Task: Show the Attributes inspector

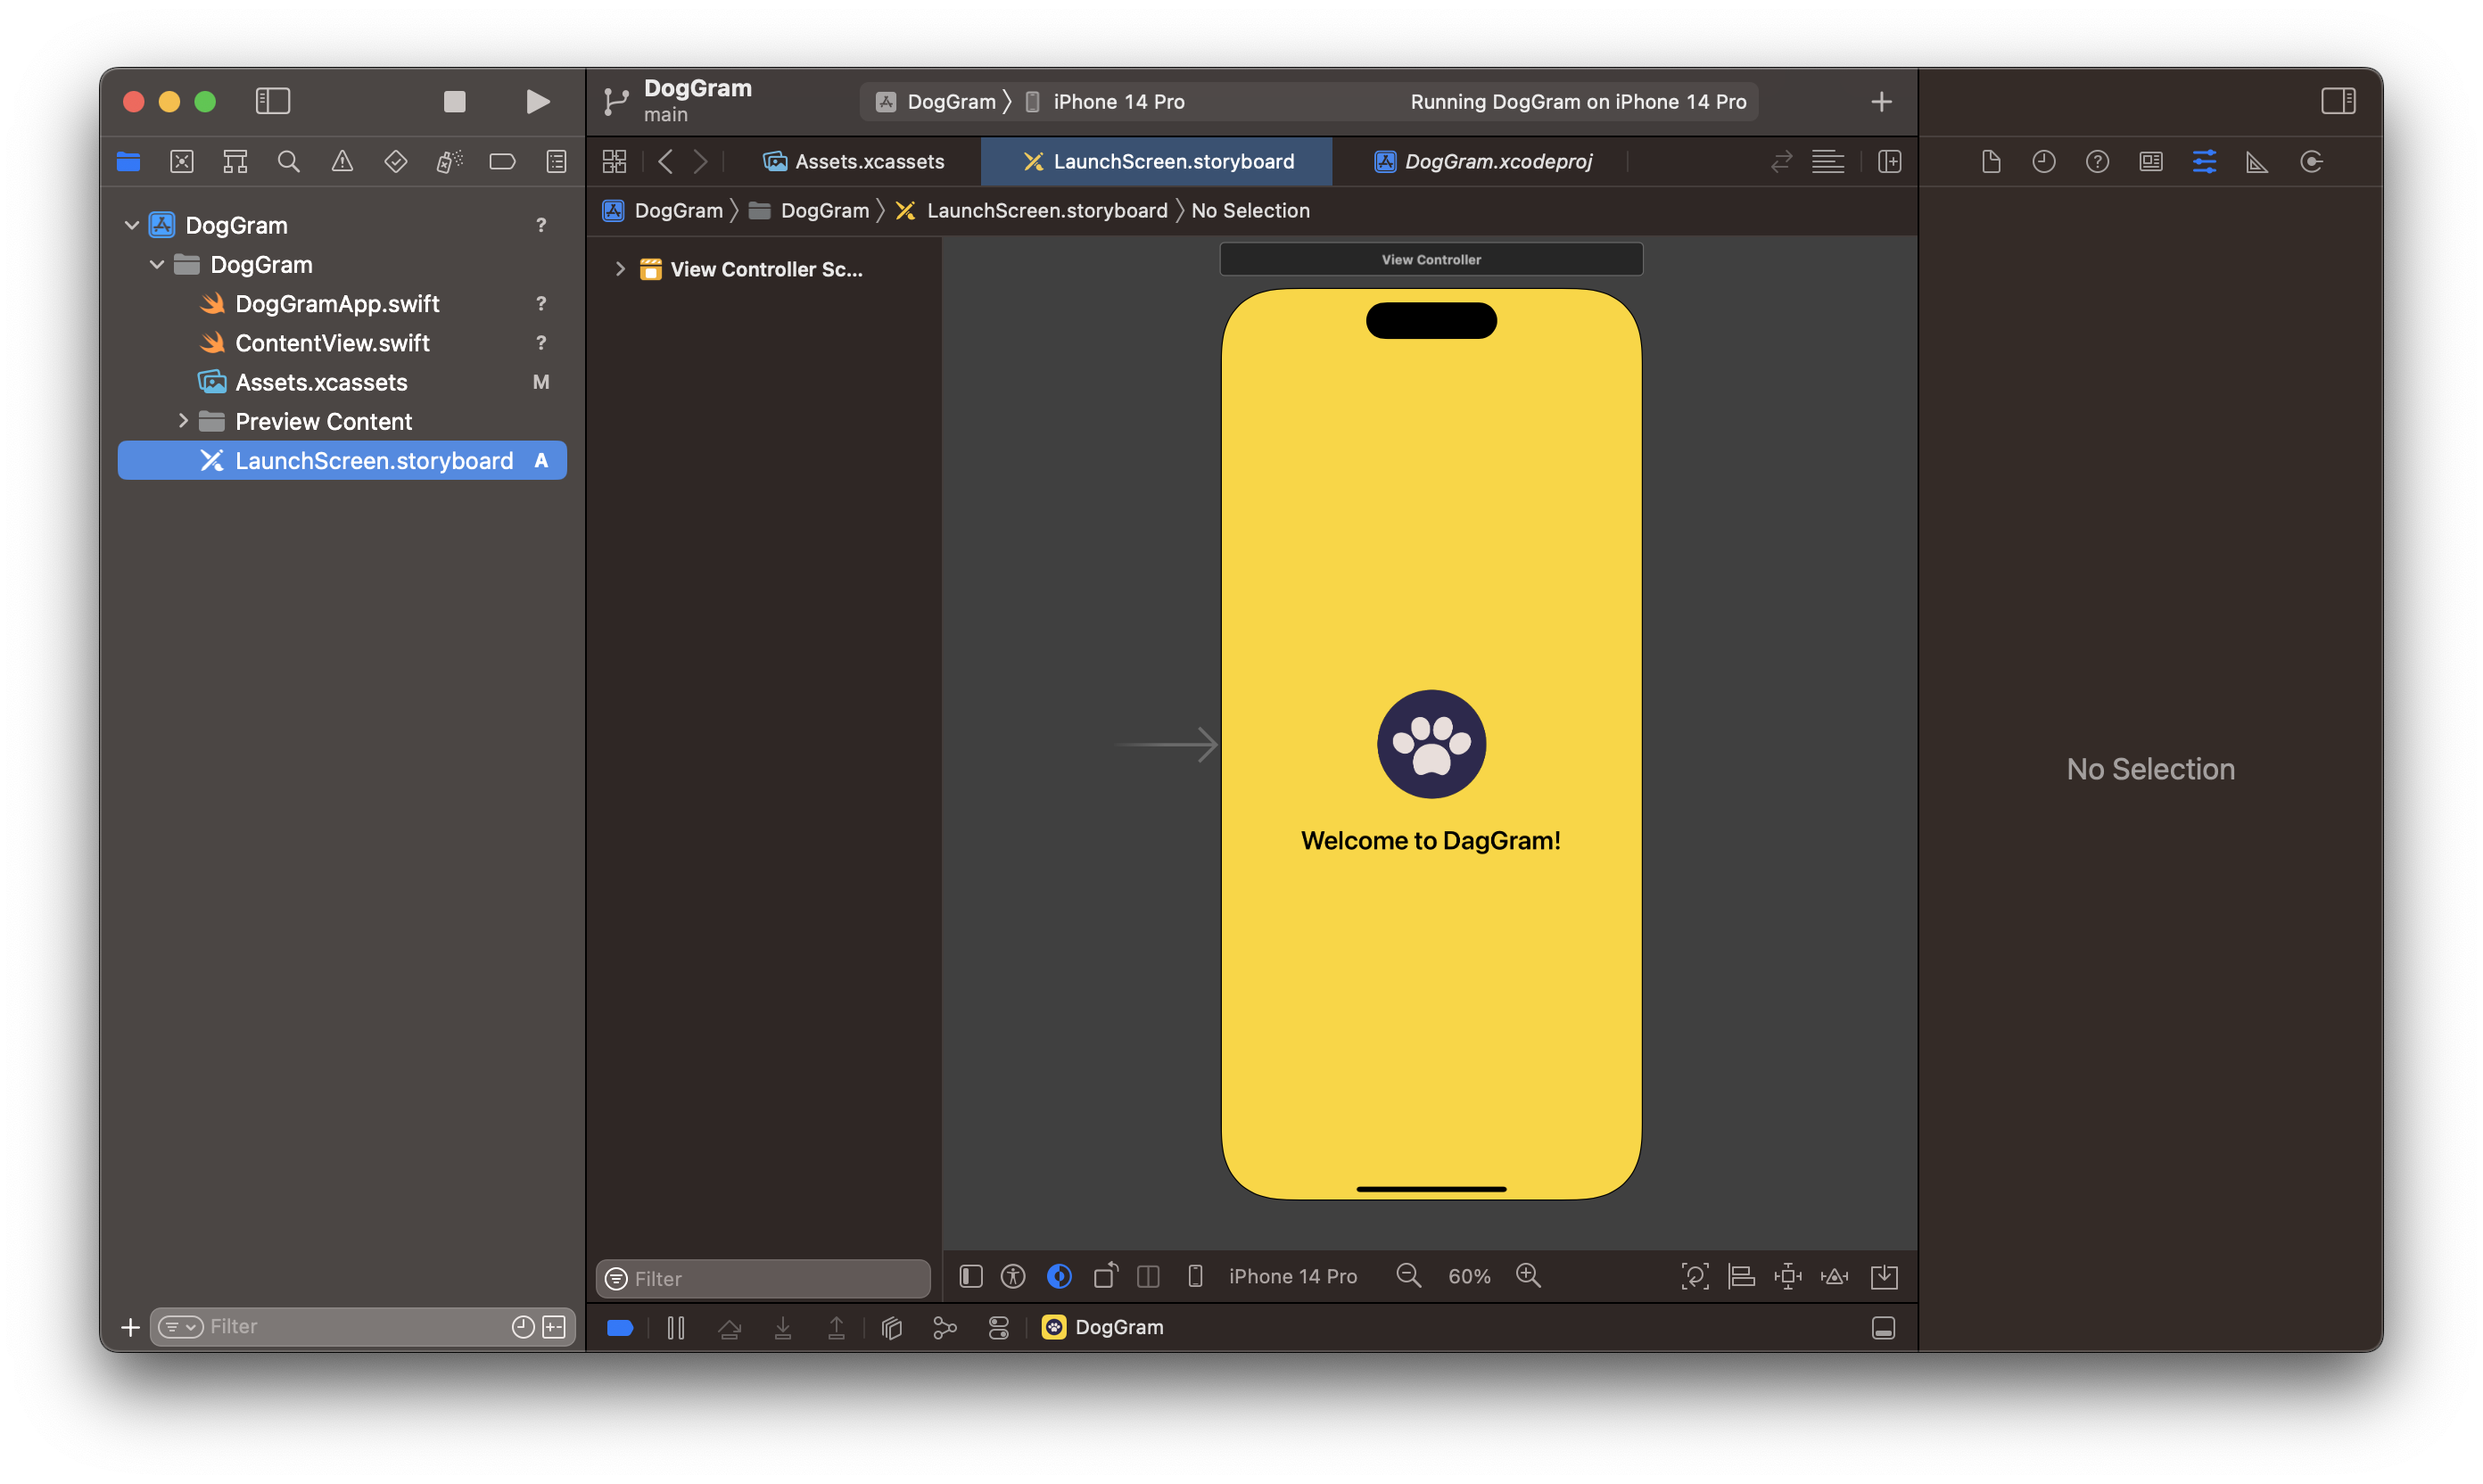Action: point(2204,161)
